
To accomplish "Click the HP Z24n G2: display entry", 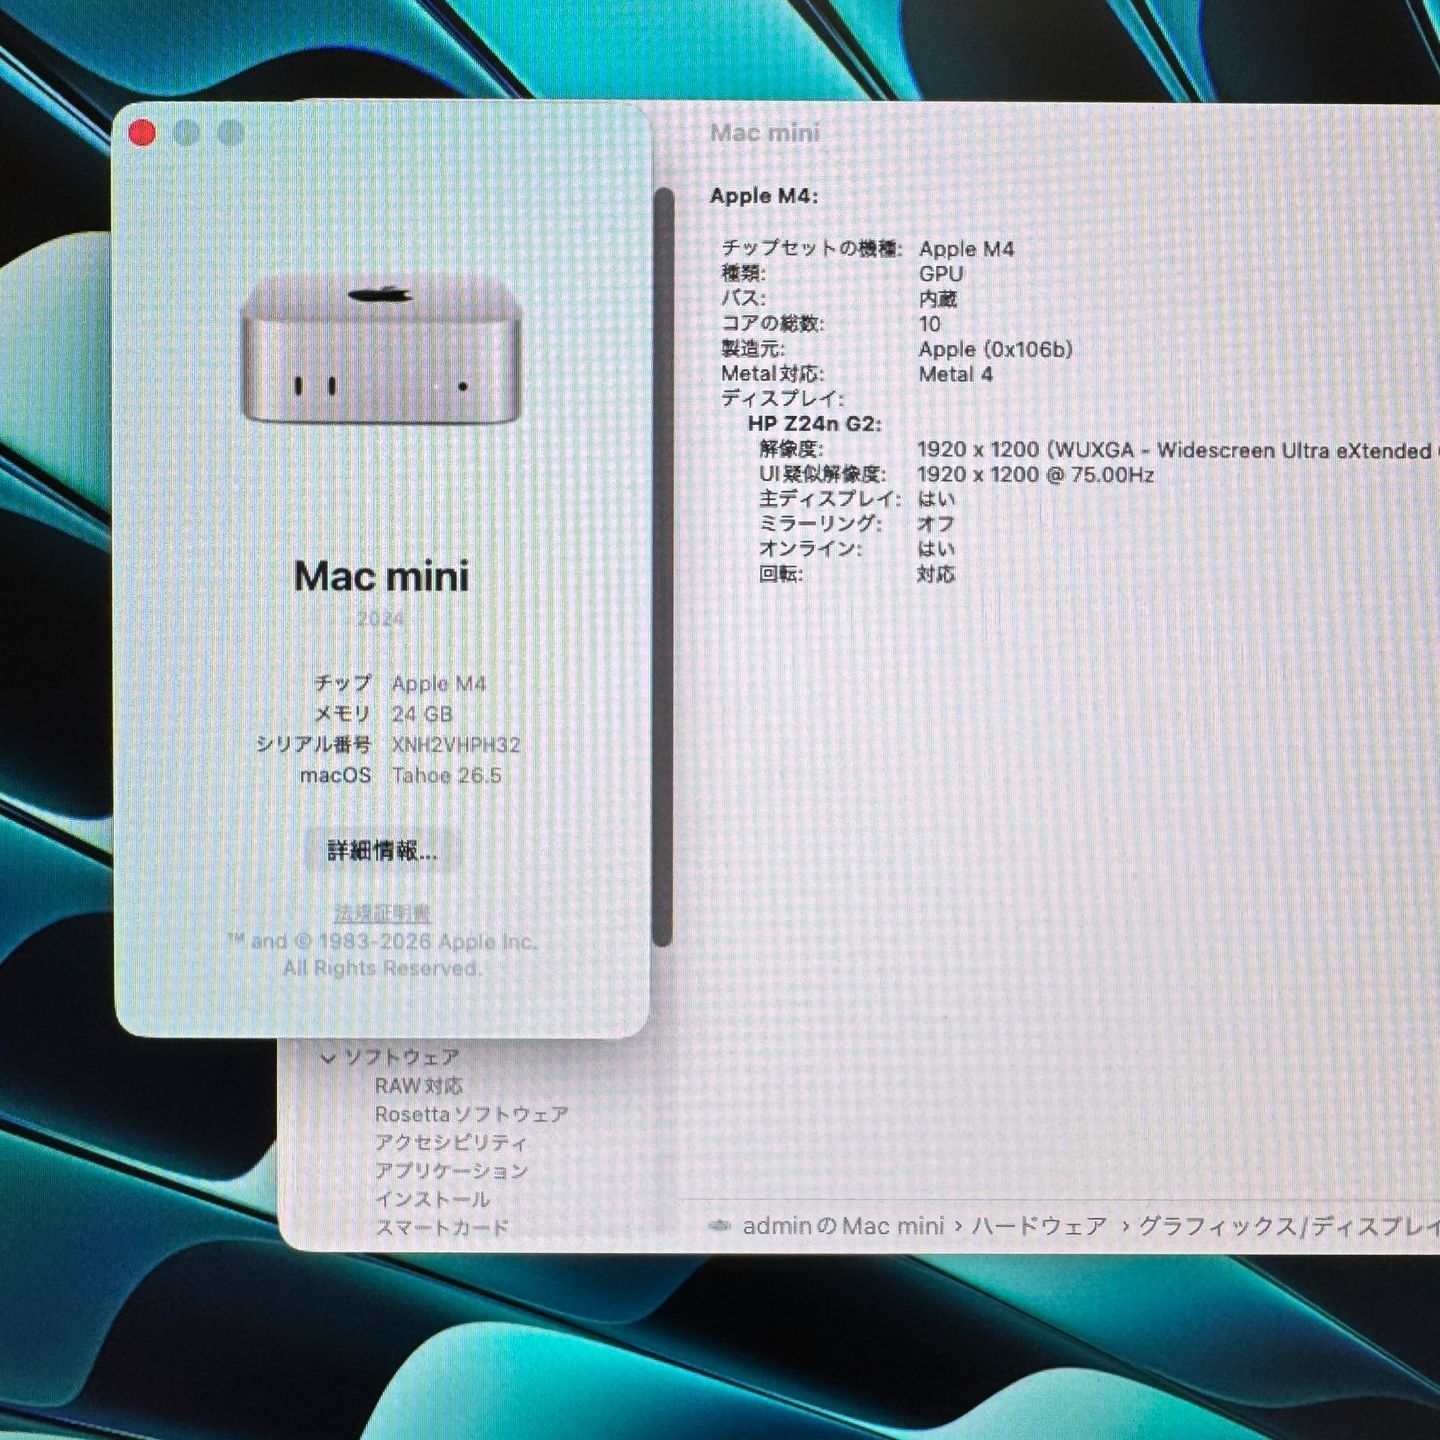I will 815,424.
